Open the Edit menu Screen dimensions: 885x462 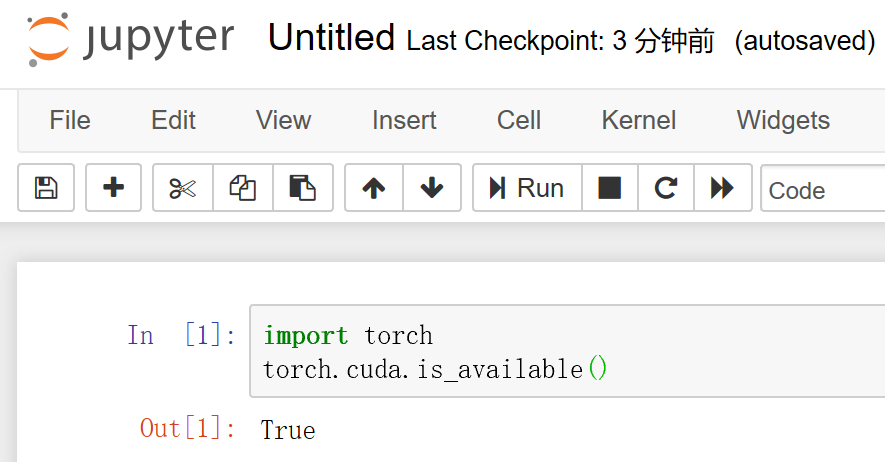[x=173, y=120]
